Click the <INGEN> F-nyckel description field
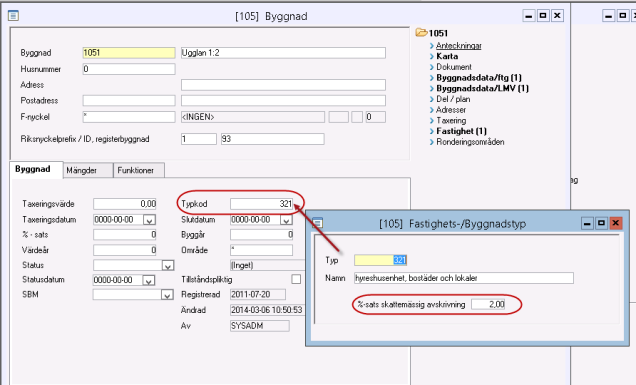This screenshot has width=636, height=385. [253, 117]
